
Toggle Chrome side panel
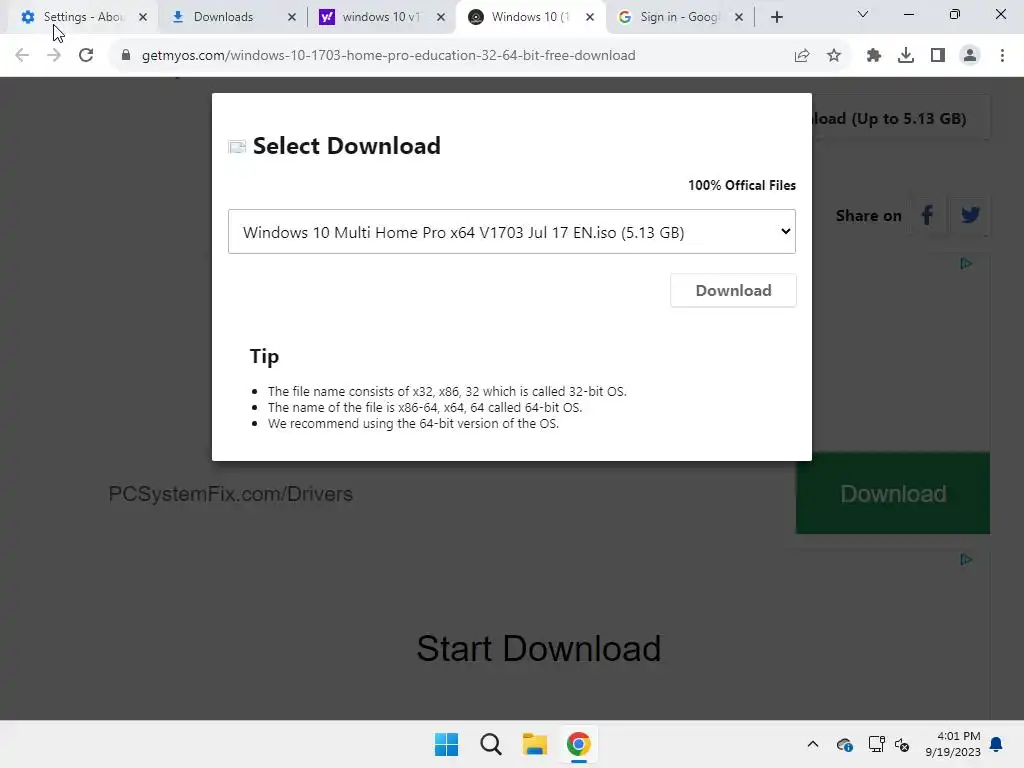pos(938,56)
